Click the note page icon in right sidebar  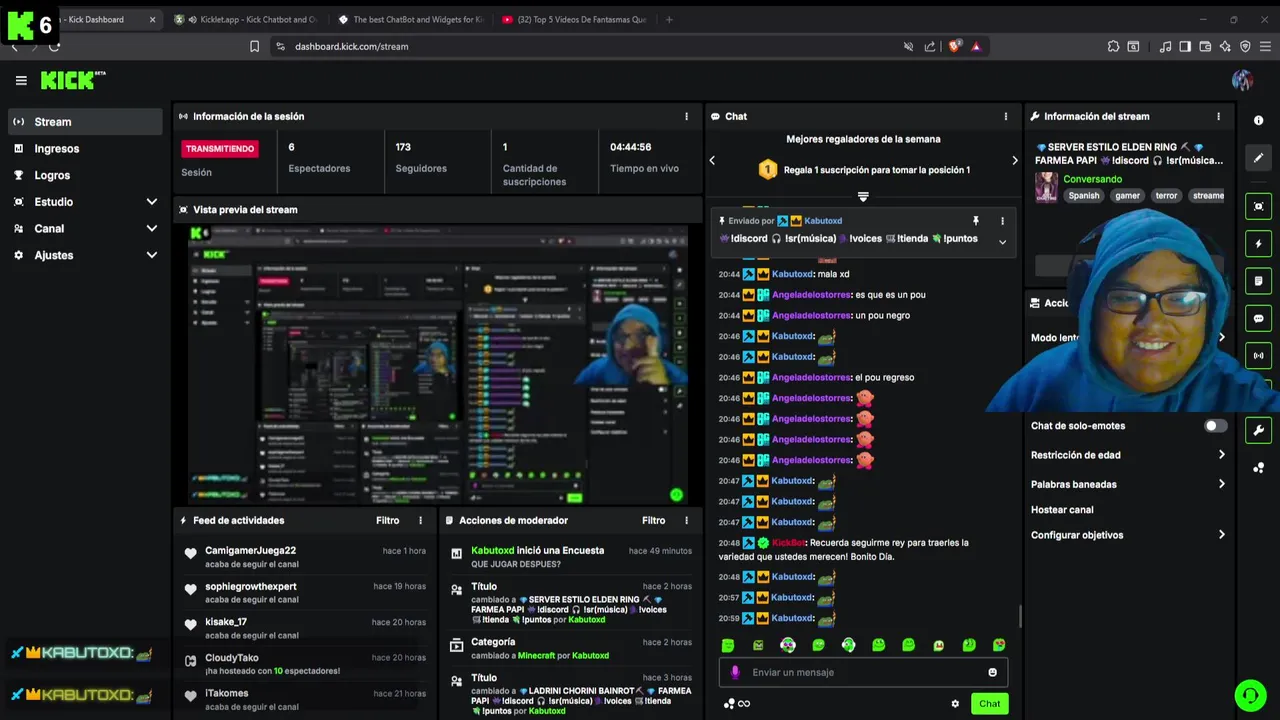(x=1258, y=281)
